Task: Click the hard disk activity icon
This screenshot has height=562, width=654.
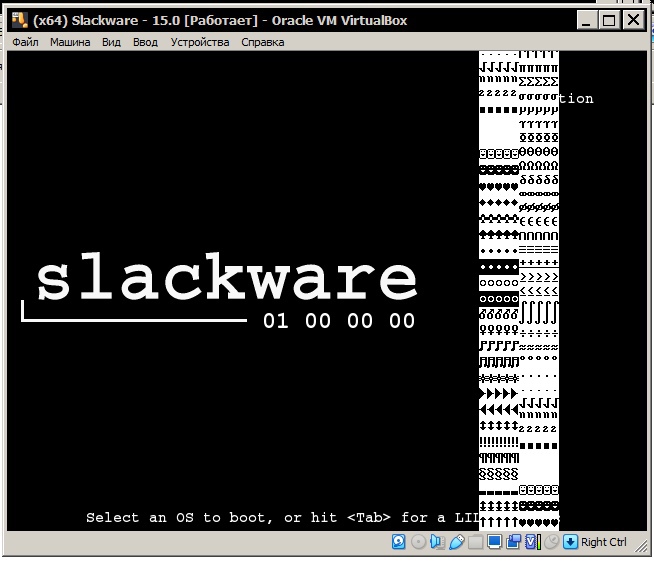Action: click(x=399, y=542)
